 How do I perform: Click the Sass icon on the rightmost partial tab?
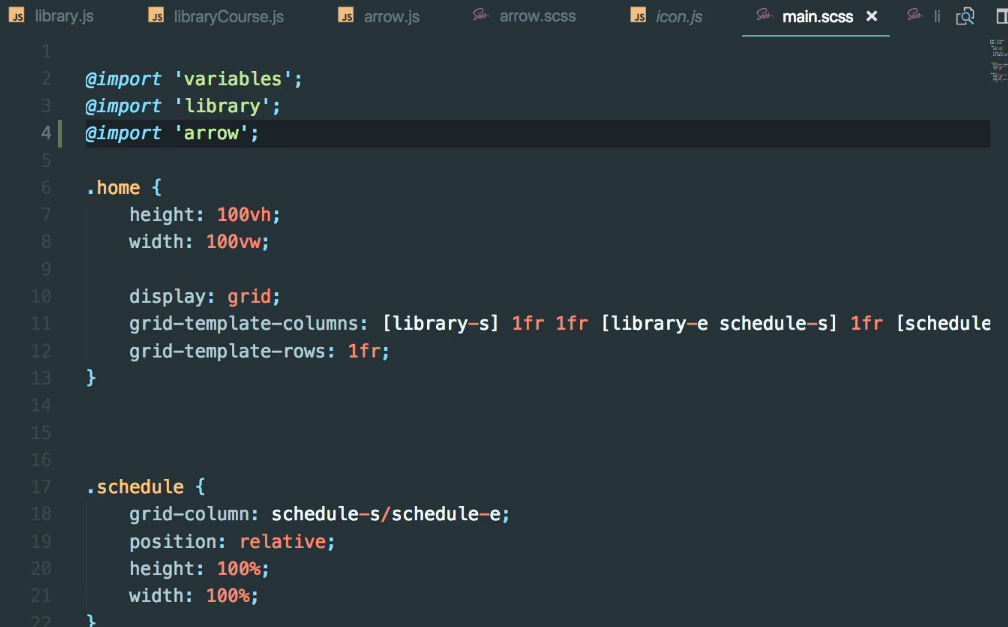pyautogui.click(x=913, y=16)
